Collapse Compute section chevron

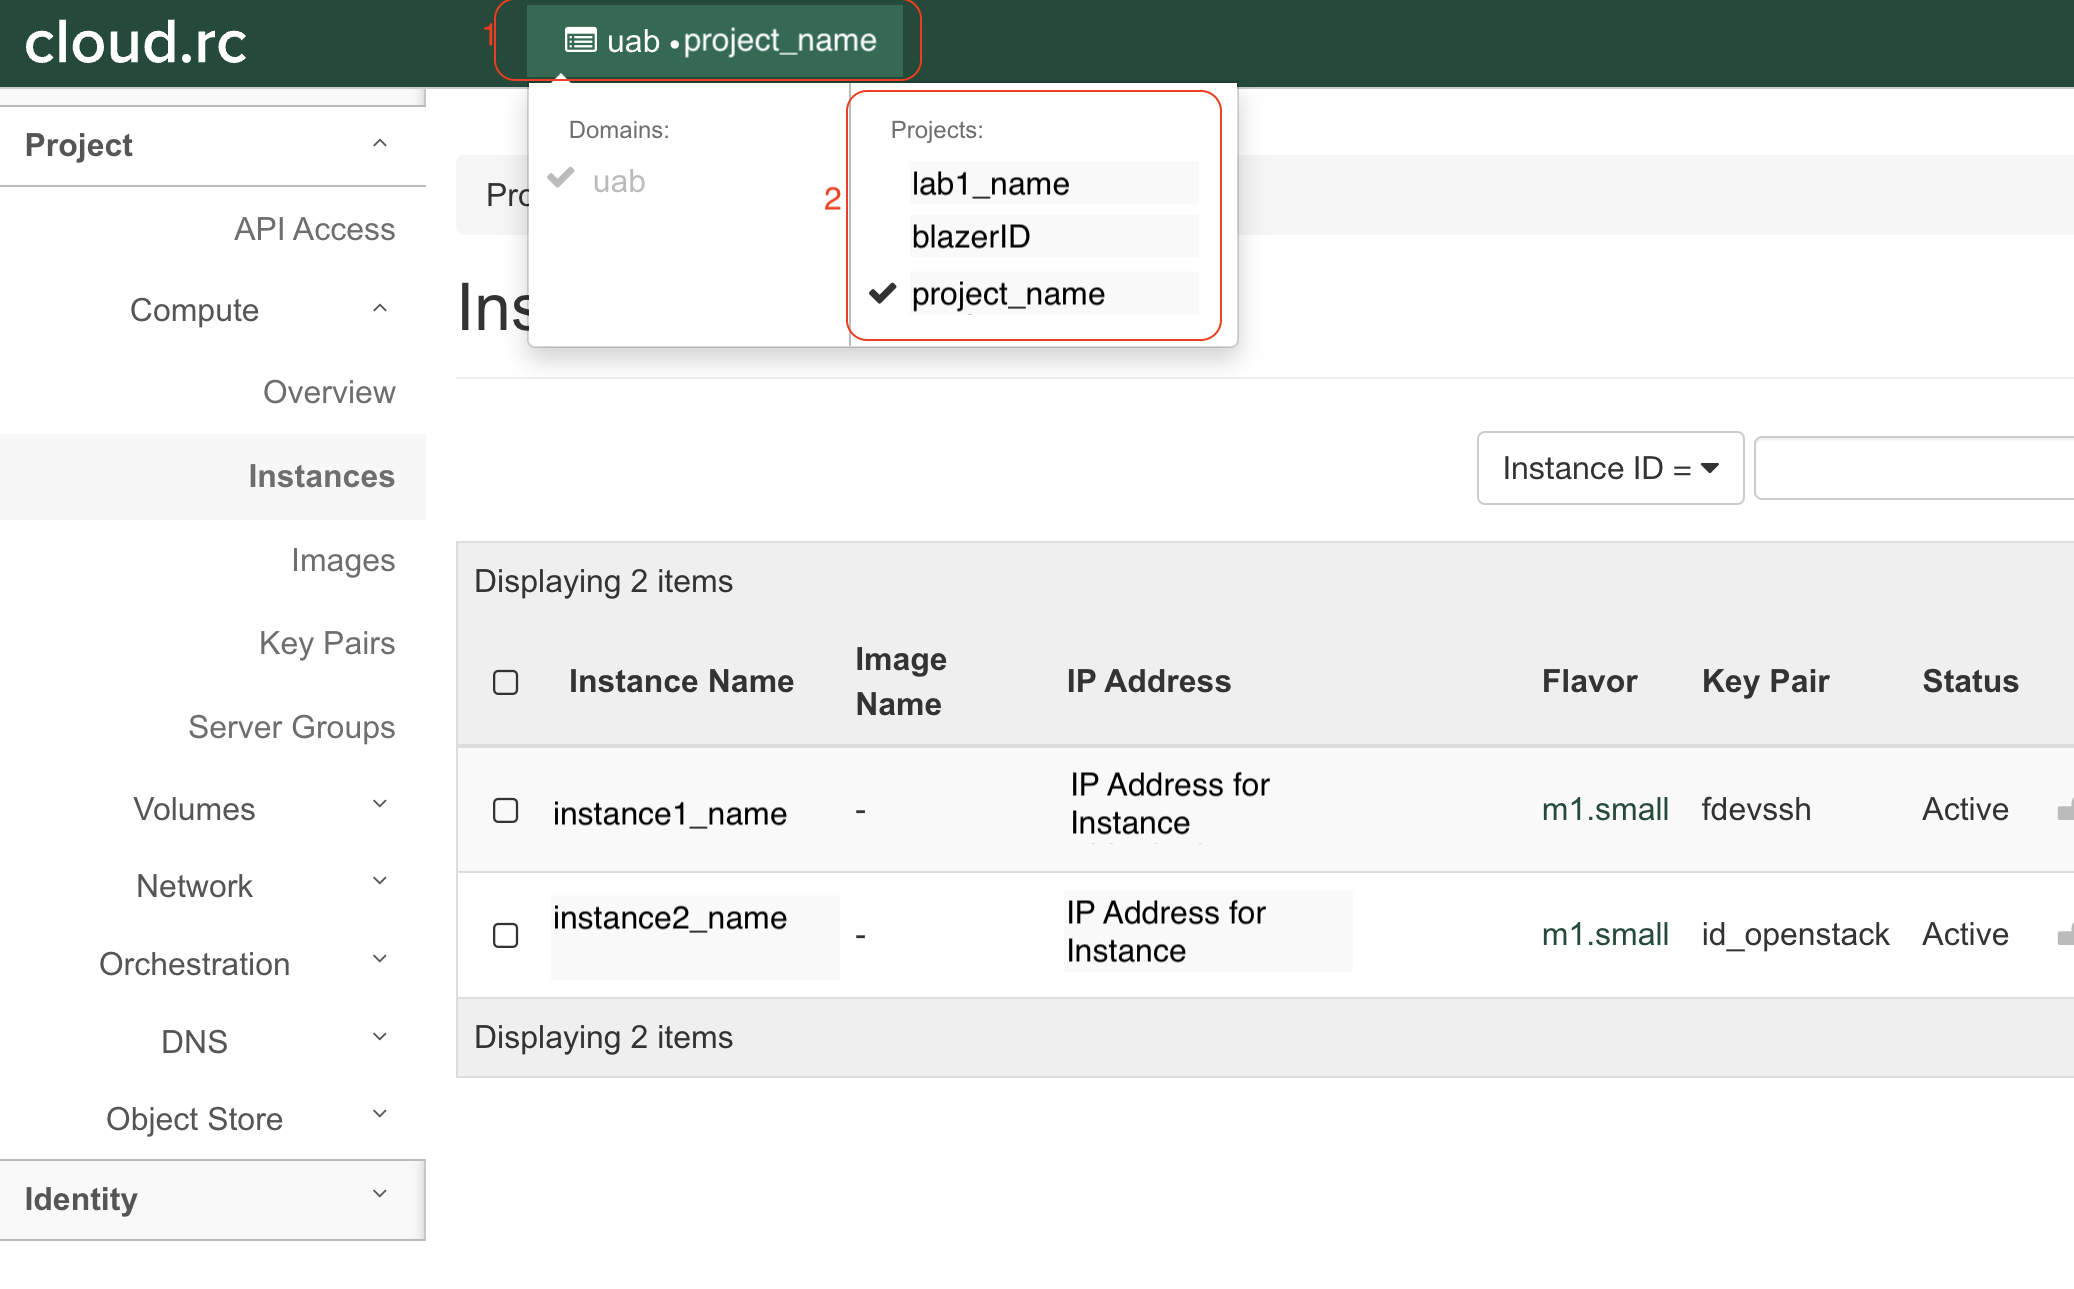[x=379, y=309]
